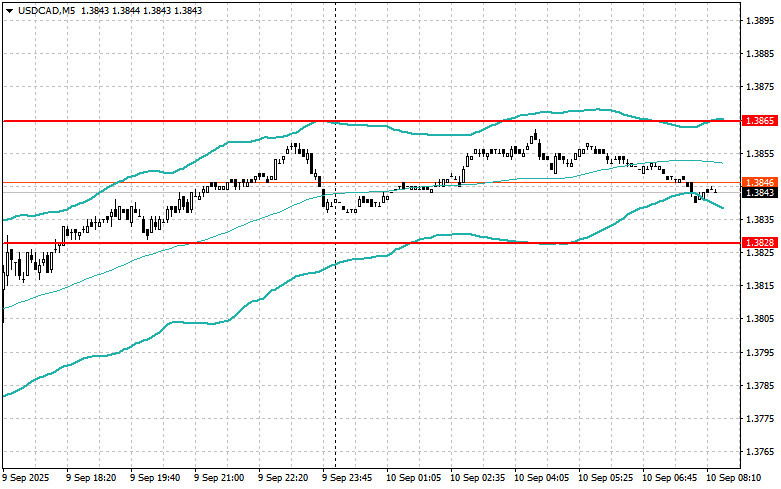The image size is (781, 489).
Task: Click the 1.3885 price scale value
Action: [761, 53]
